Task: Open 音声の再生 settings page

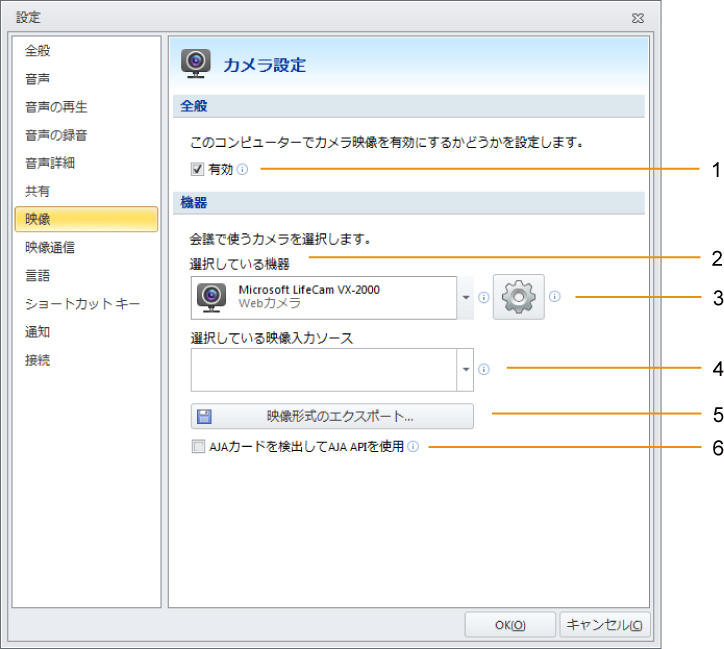Action: tap(86, 107)
